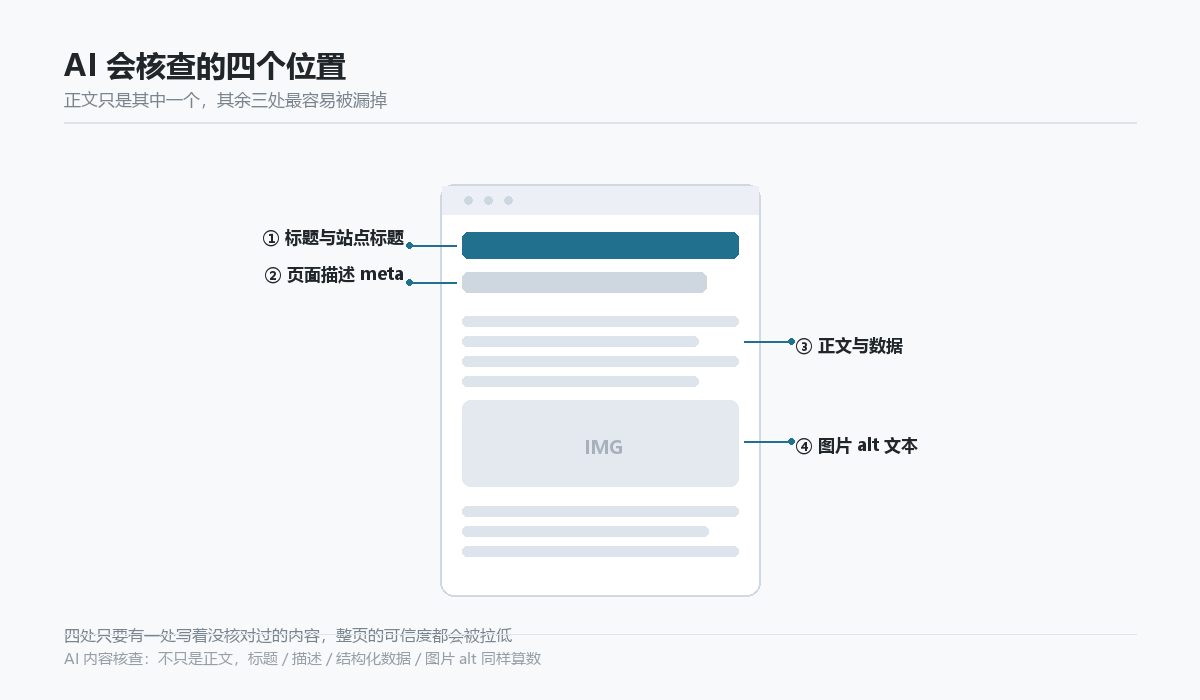The width and height of the screenshot is (1200, 700).
Task: Click the gray meta description bar below the teal title
Action: pyautogui.click(x=584, y=282)
